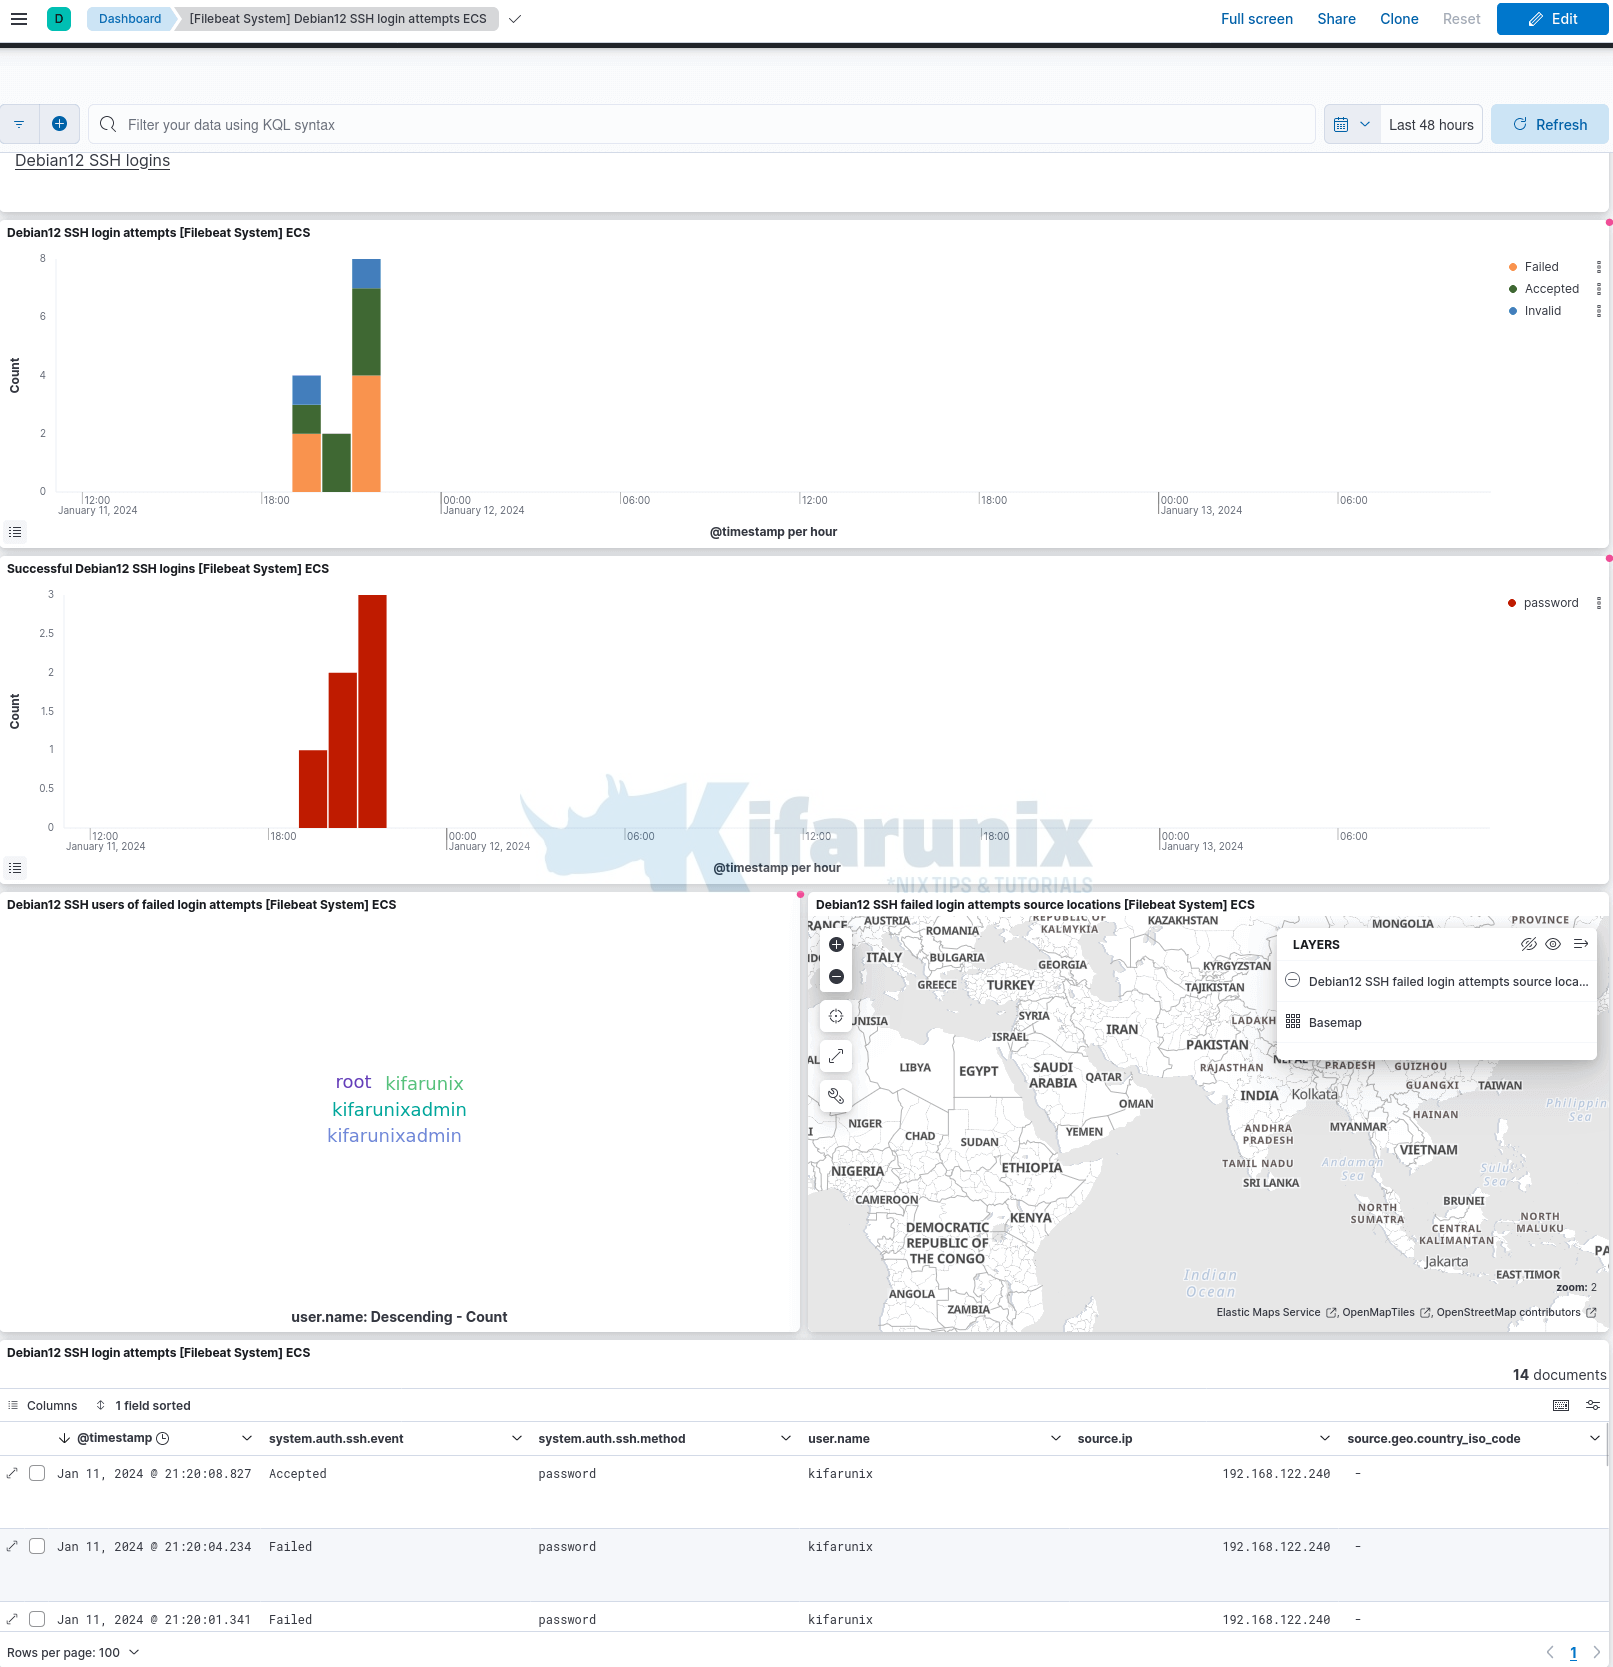
Task: Click the Edit dashboard button
Action: pyautogui.click(x=1552, y=19)
